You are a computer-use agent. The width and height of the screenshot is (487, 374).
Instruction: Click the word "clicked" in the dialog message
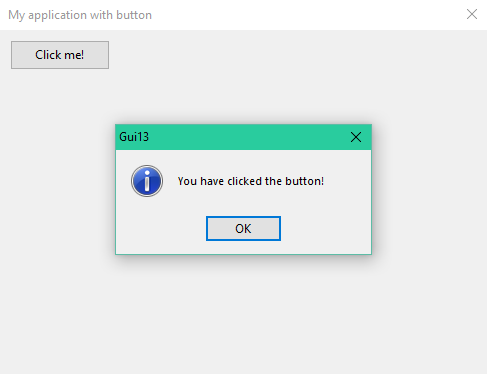245,181
